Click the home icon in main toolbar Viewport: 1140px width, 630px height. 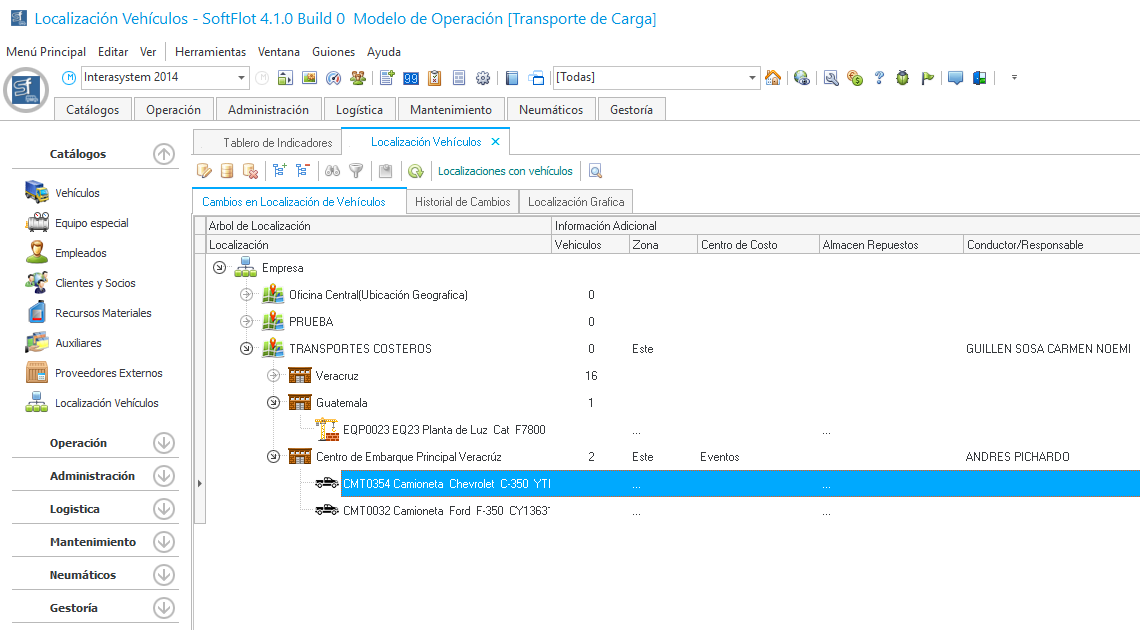(x=773, y=78)
